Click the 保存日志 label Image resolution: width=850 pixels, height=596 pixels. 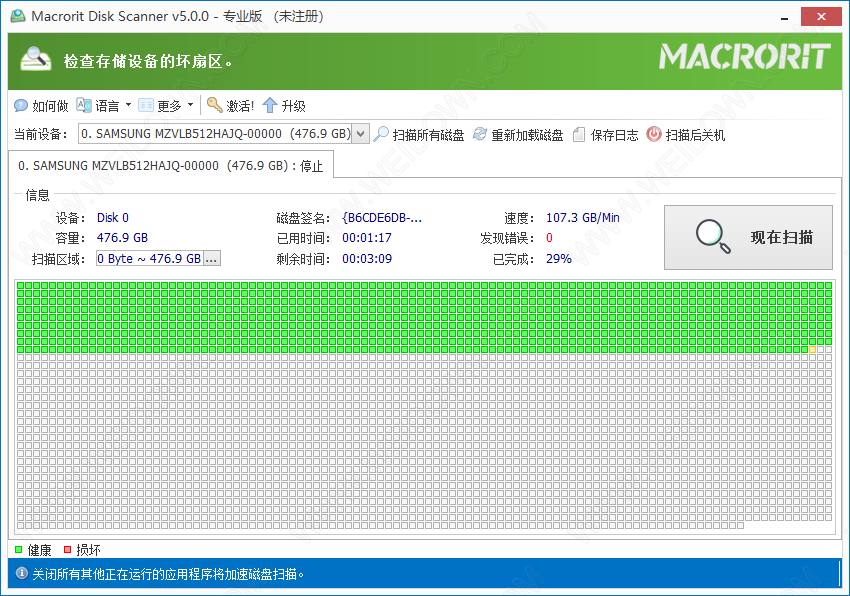[x=615, y=135]
